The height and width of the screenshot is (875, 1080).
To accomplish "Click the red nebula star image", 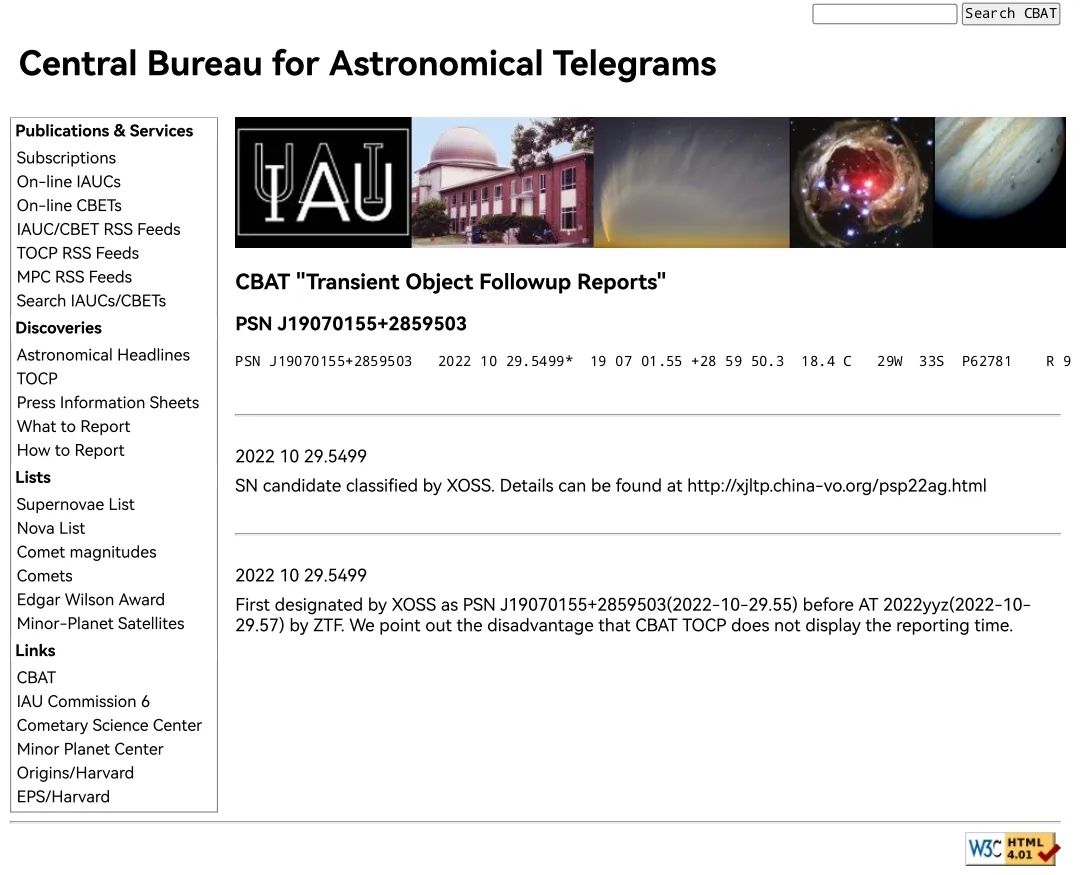I will [x=862, y=183].
